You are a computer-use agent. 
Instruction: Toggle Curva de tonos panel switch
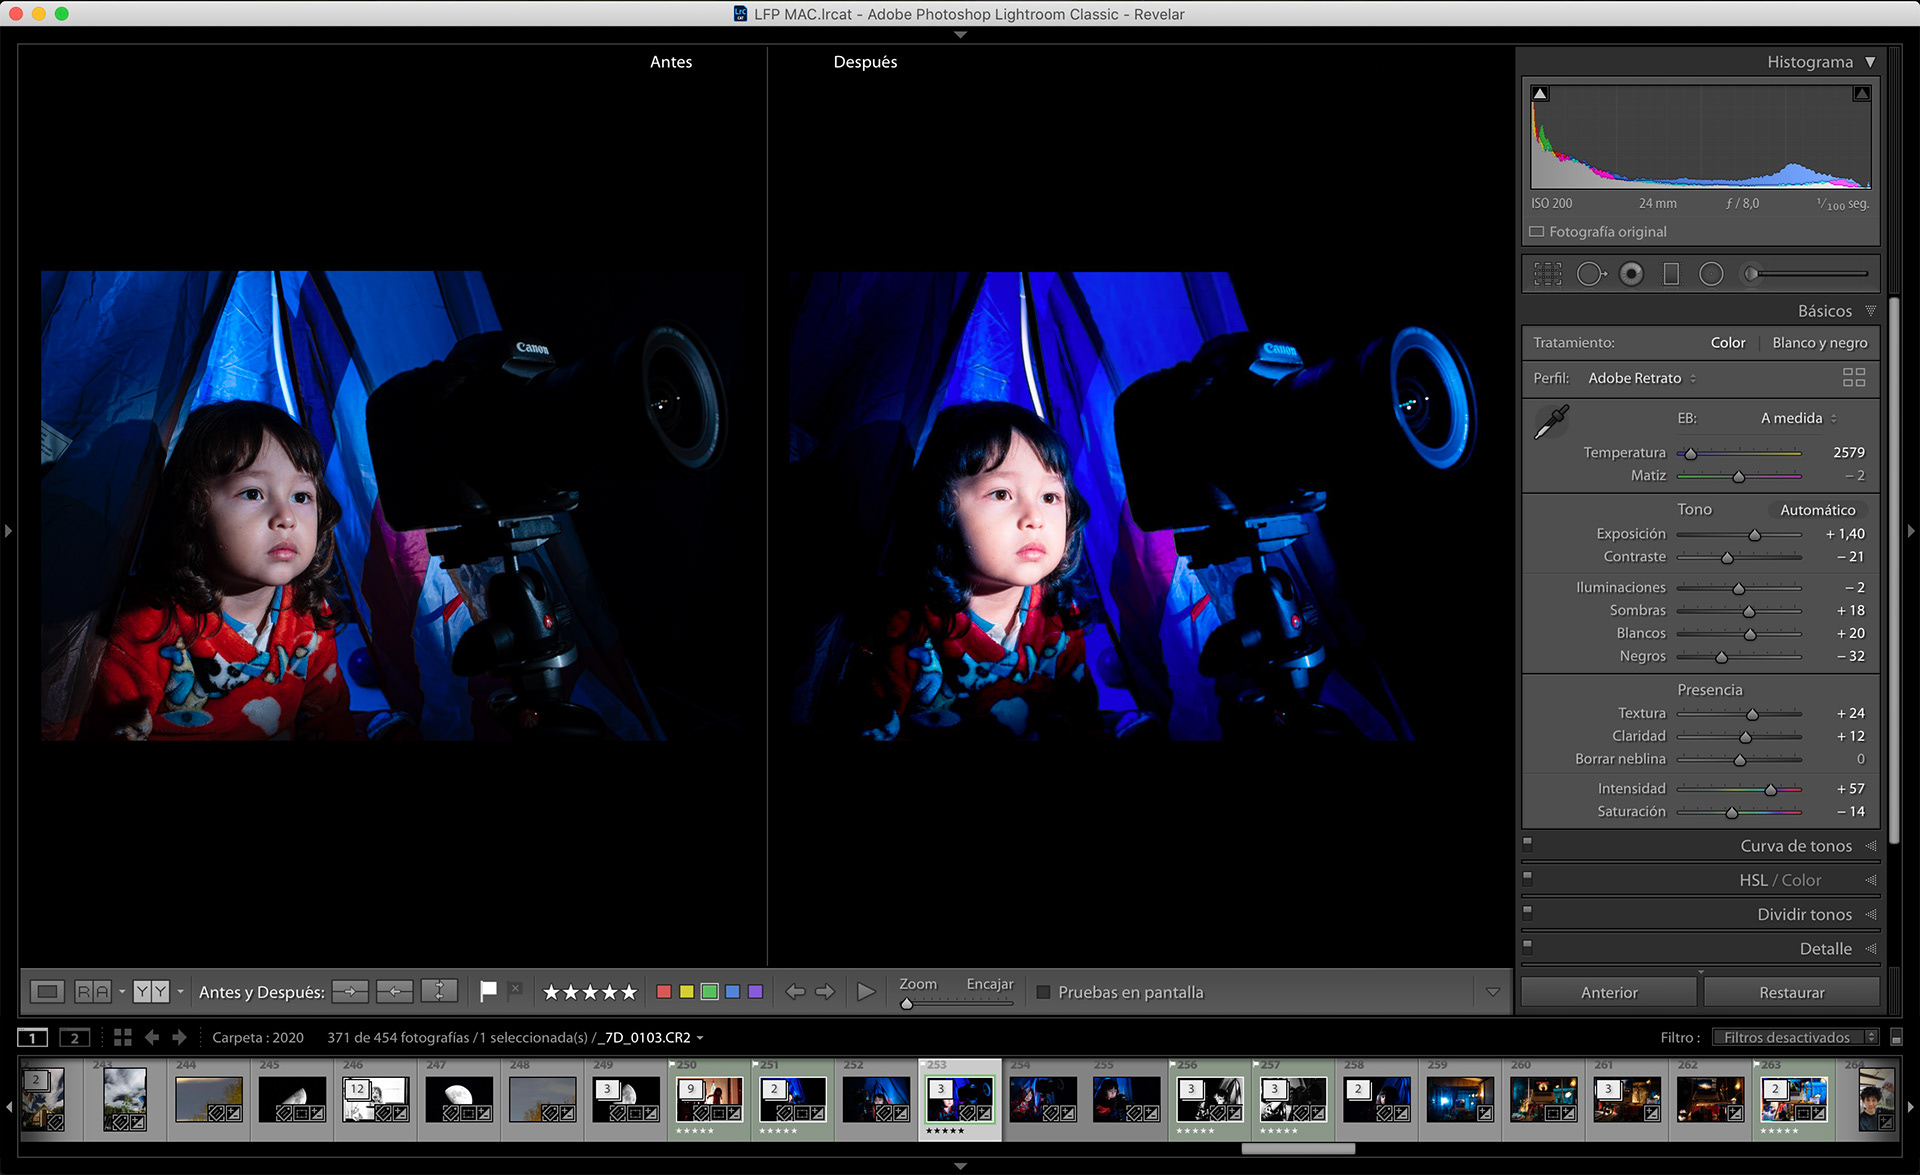[x=1527, y=844]
